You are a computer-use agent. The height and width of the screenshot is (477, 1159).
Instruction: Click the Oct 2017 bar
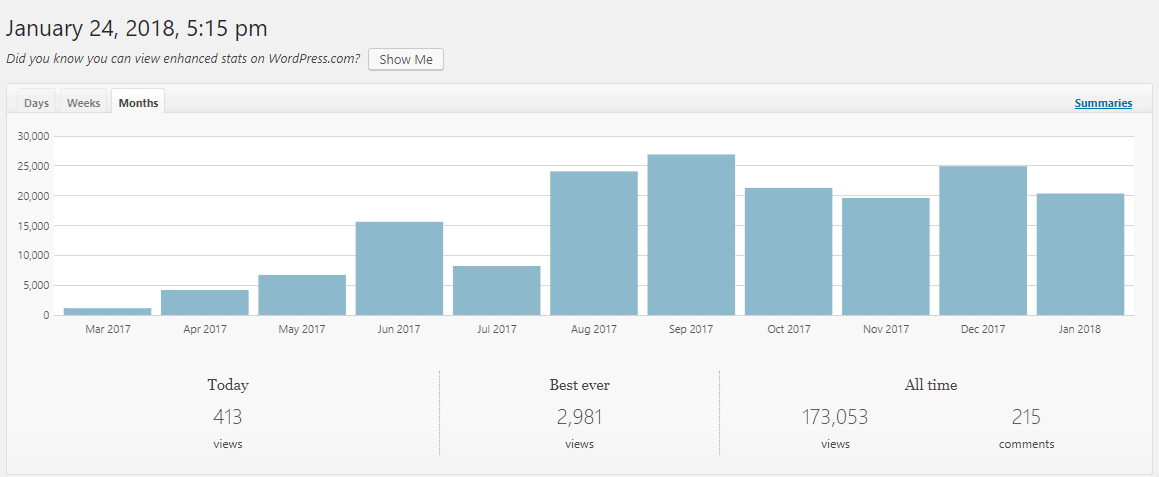(x=789, y=251)
